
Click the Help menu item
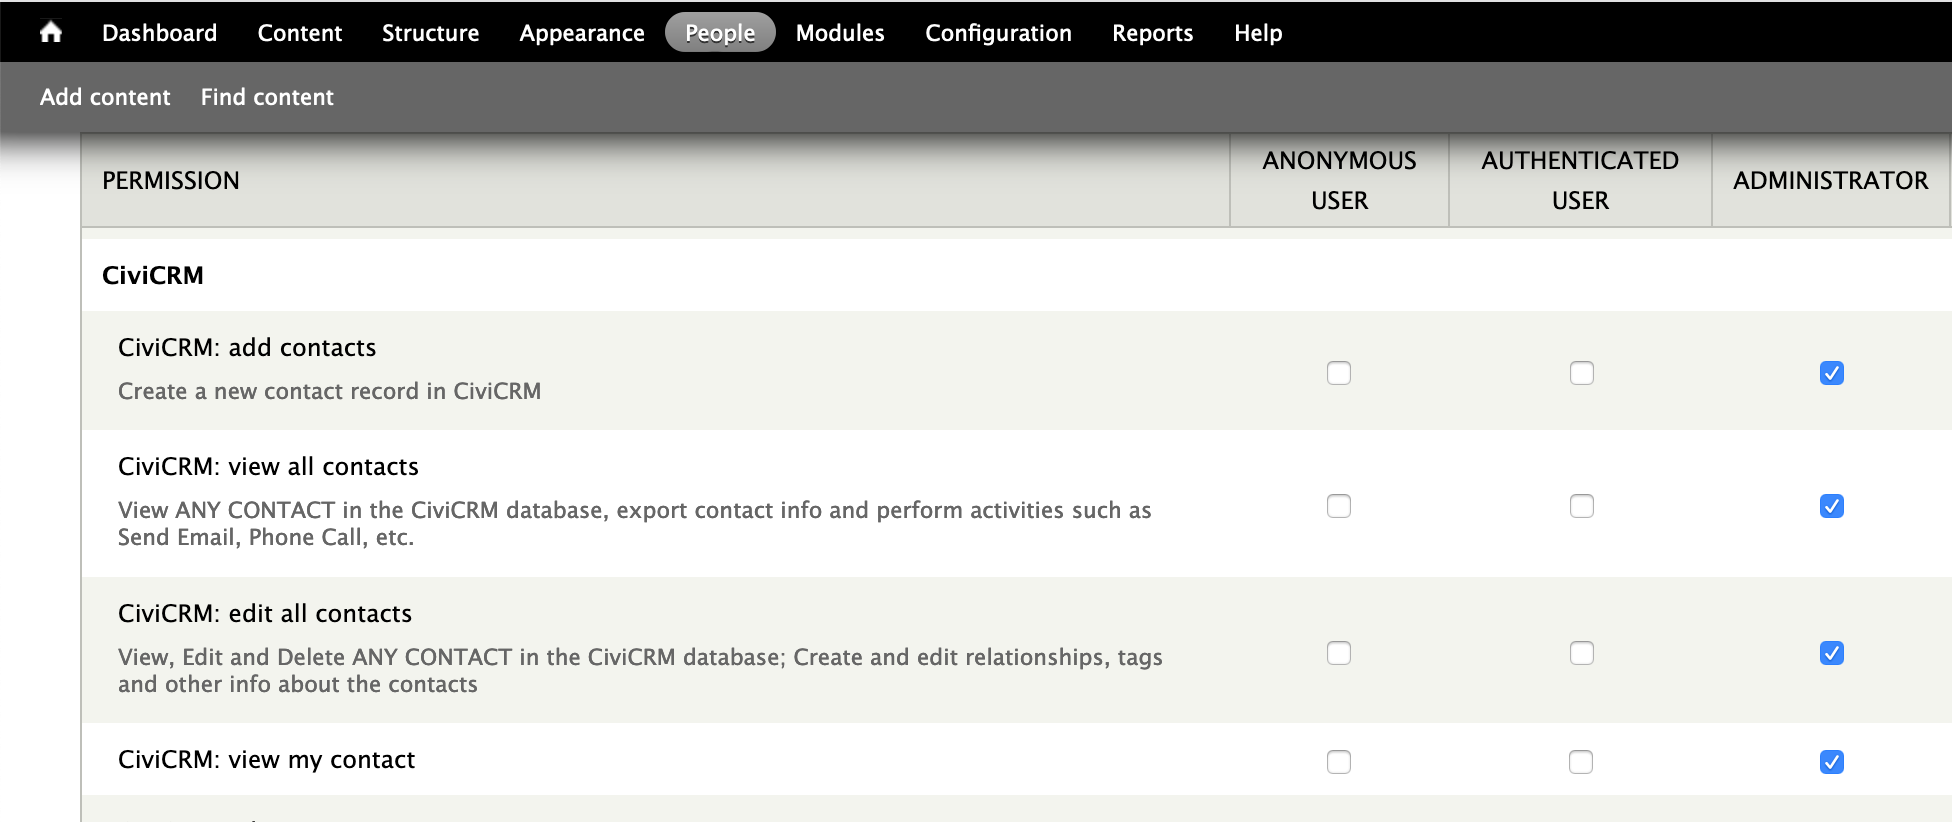point(1257,33)
